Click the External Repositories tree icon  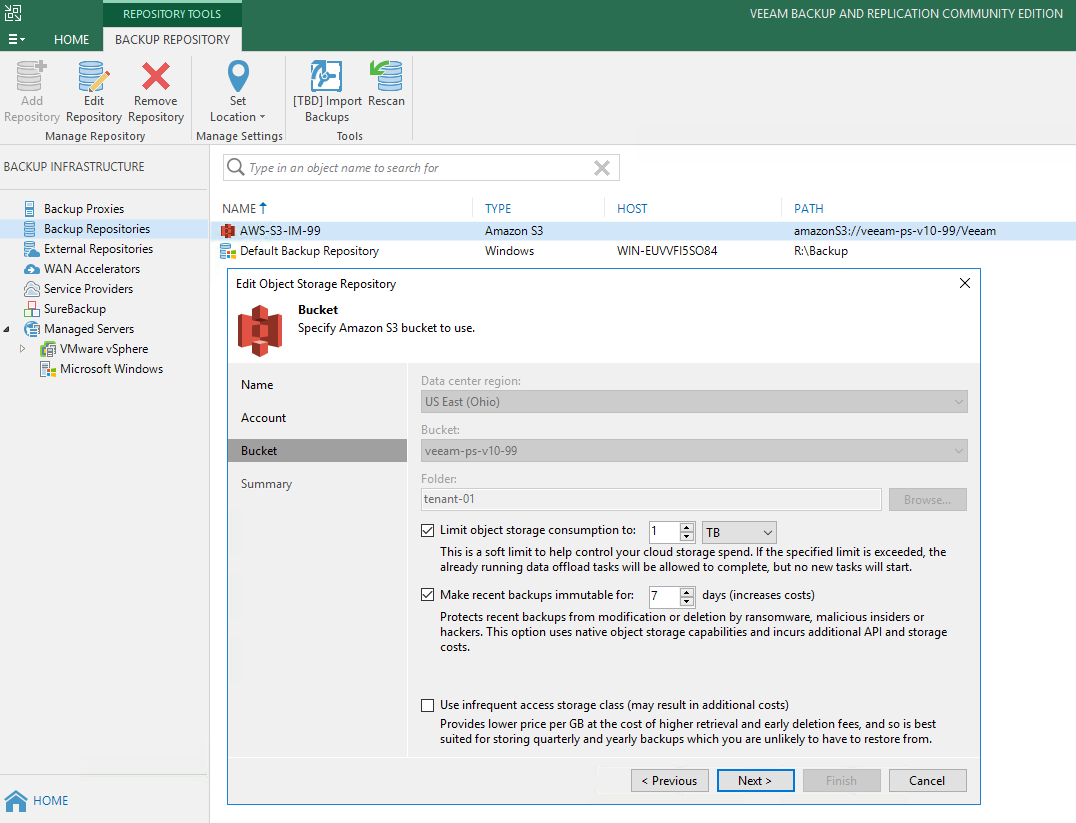point(31,248)
